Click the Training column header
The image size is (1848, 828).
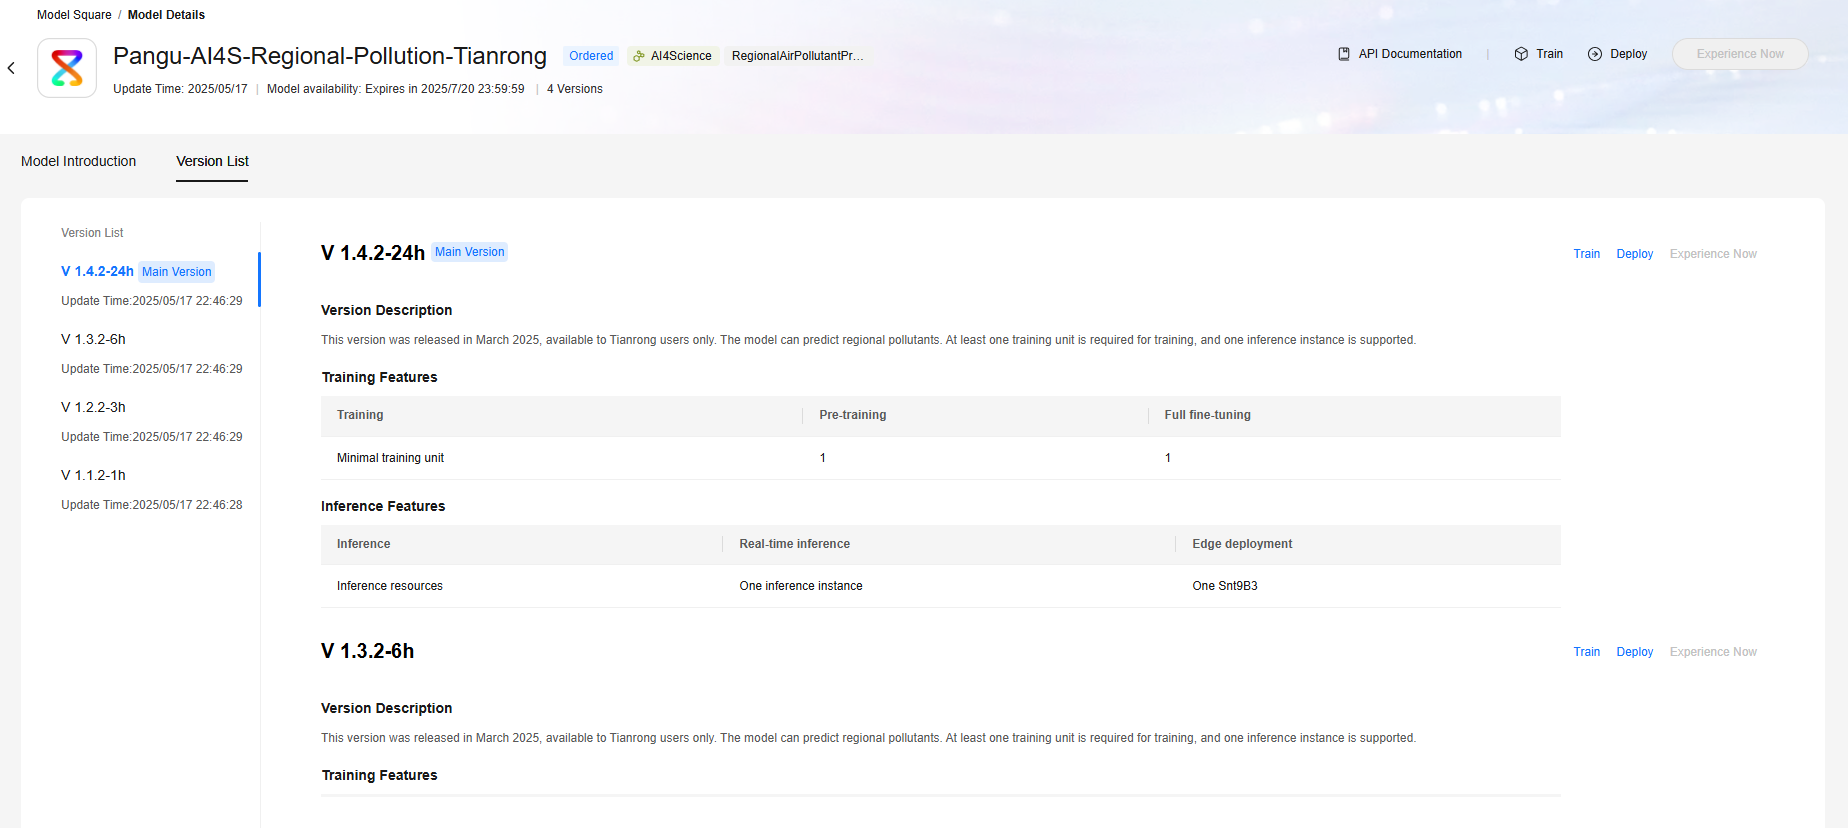point(360,415)
